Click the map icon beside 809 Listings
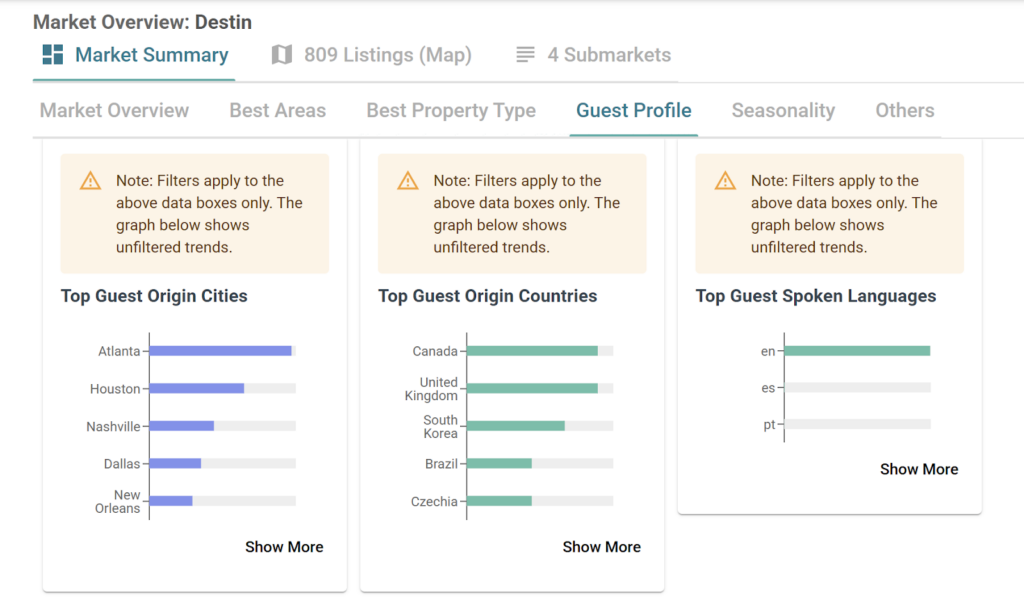Screen dimensions: 1024x605 282,55
